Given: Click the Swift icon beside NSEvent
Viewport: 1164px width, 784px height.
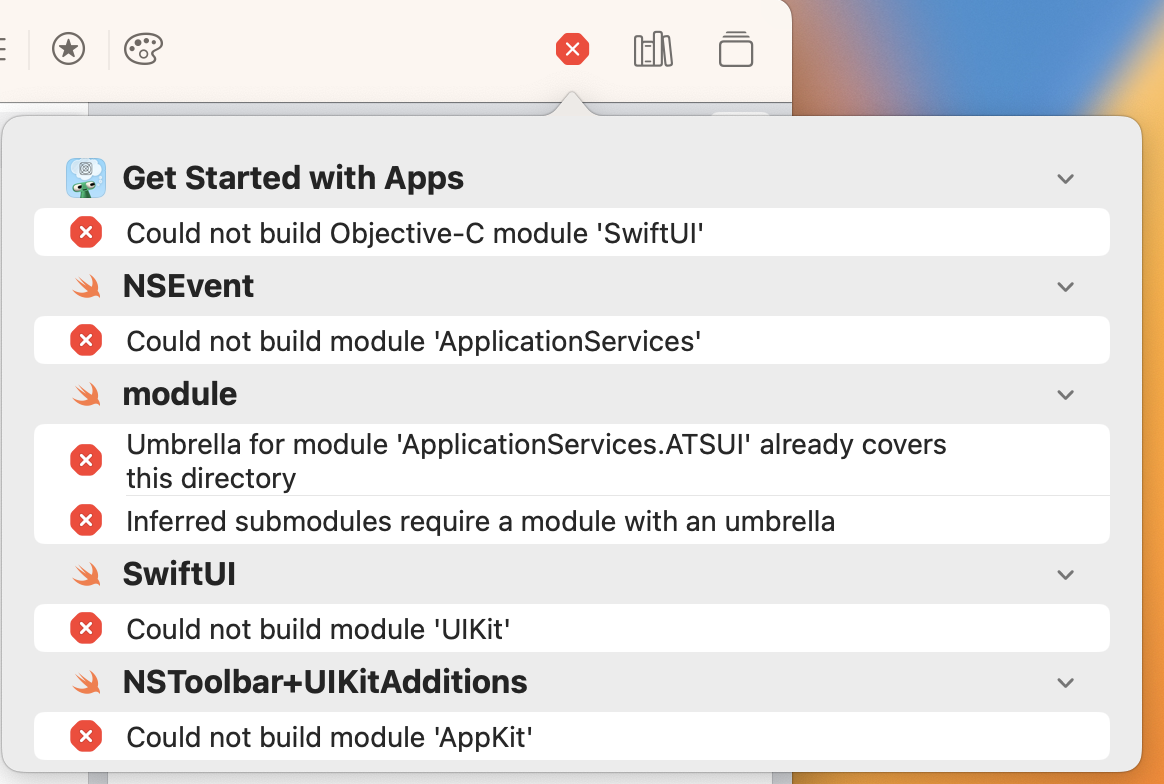Looking at the screenshot, I should pyautogui.click(x=87, y=287).
